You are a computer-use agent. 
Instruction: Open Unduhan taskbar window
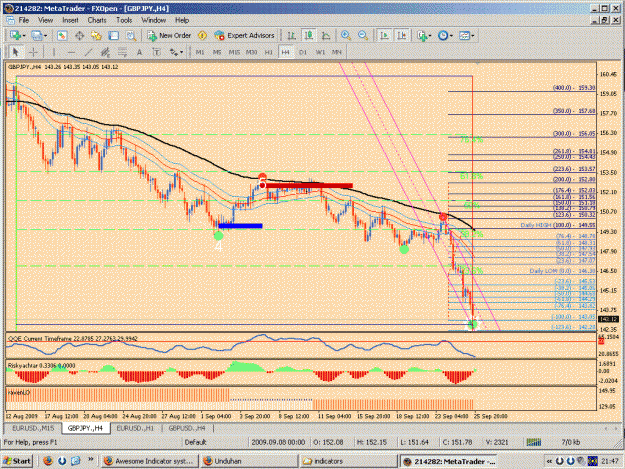[249, 461]
